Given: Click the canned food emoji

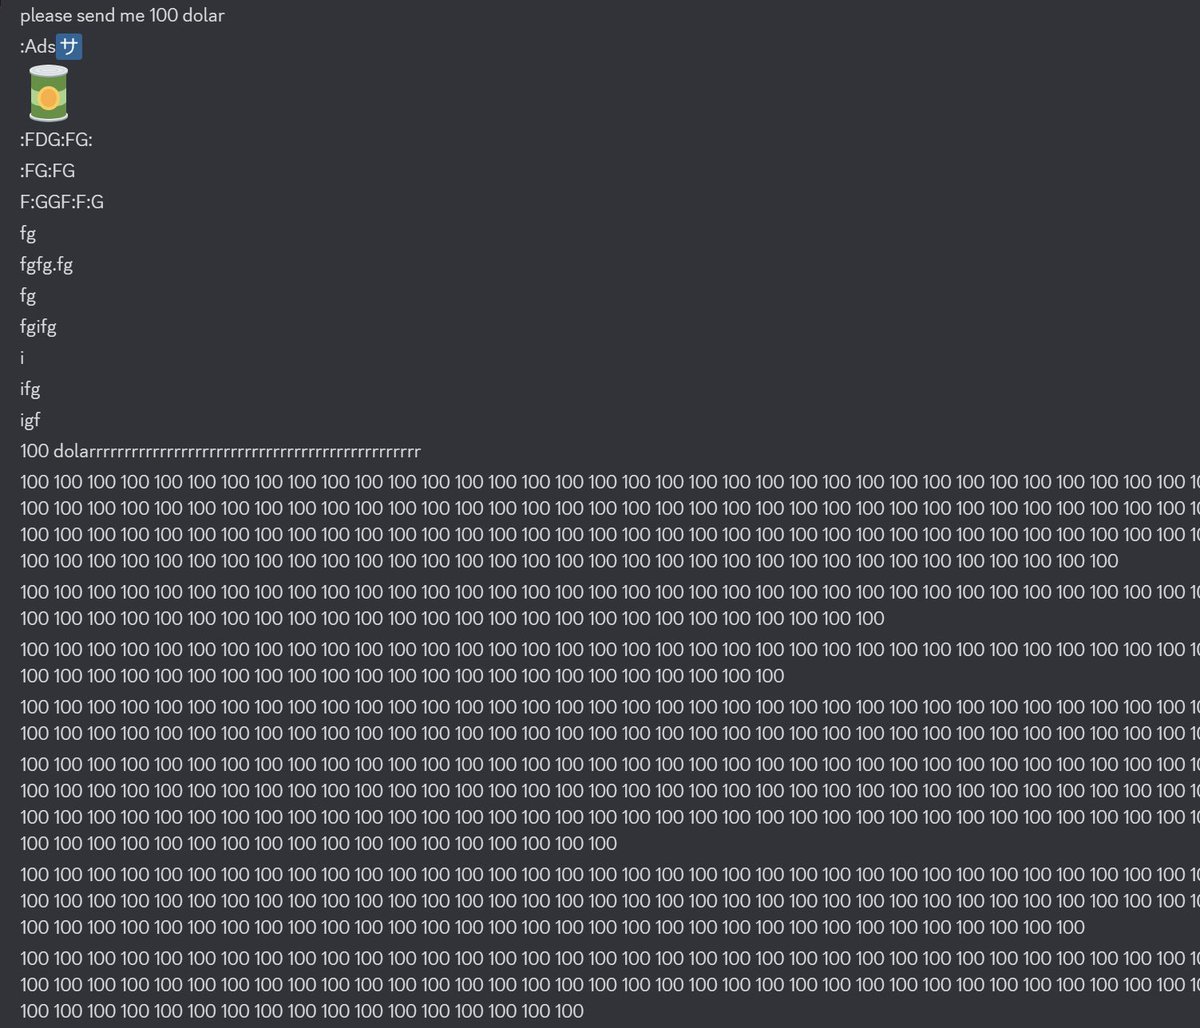Looking at the screenshot, I should tap(49, 93).
